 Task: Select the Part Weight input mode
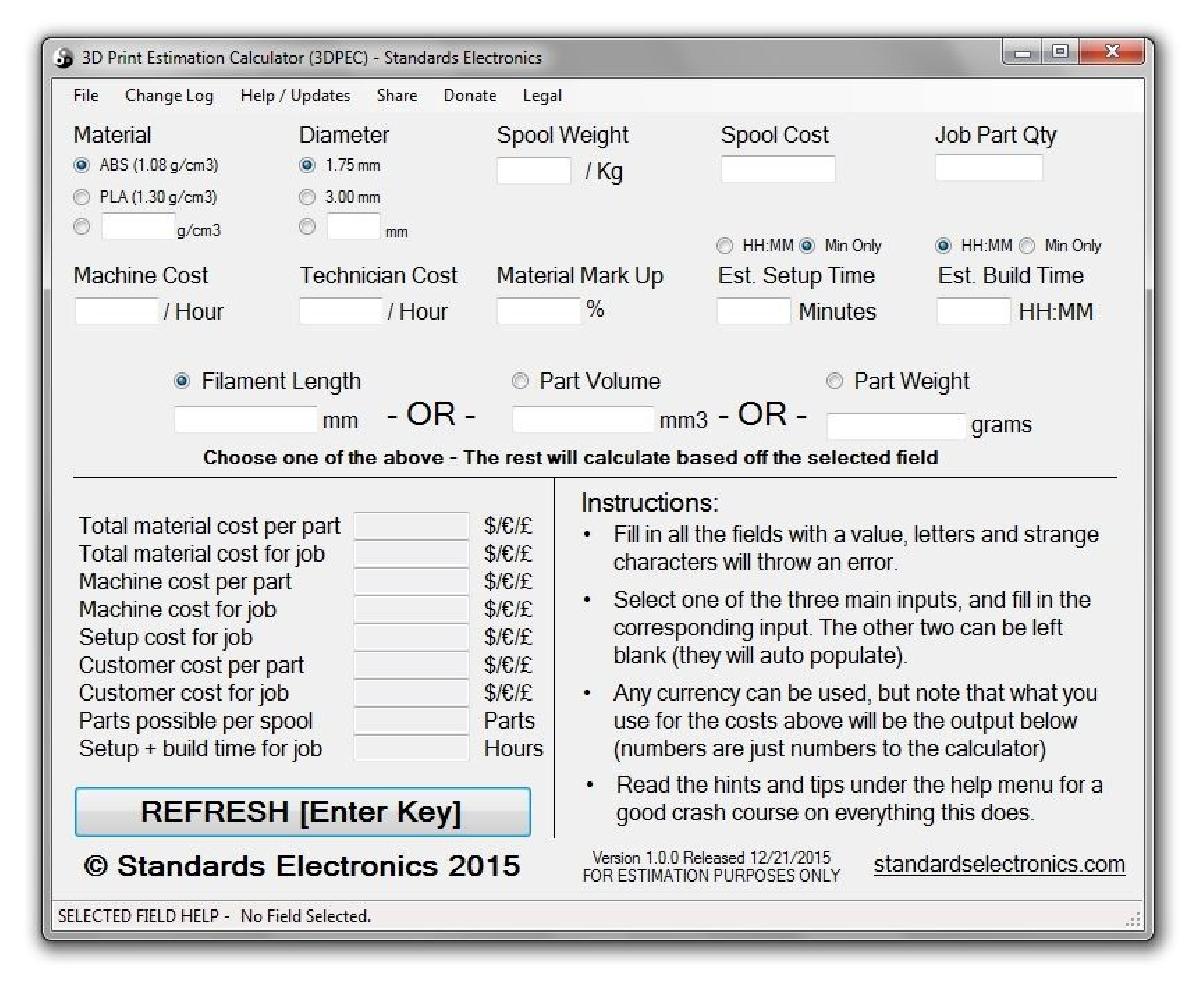tap(834, 381)
